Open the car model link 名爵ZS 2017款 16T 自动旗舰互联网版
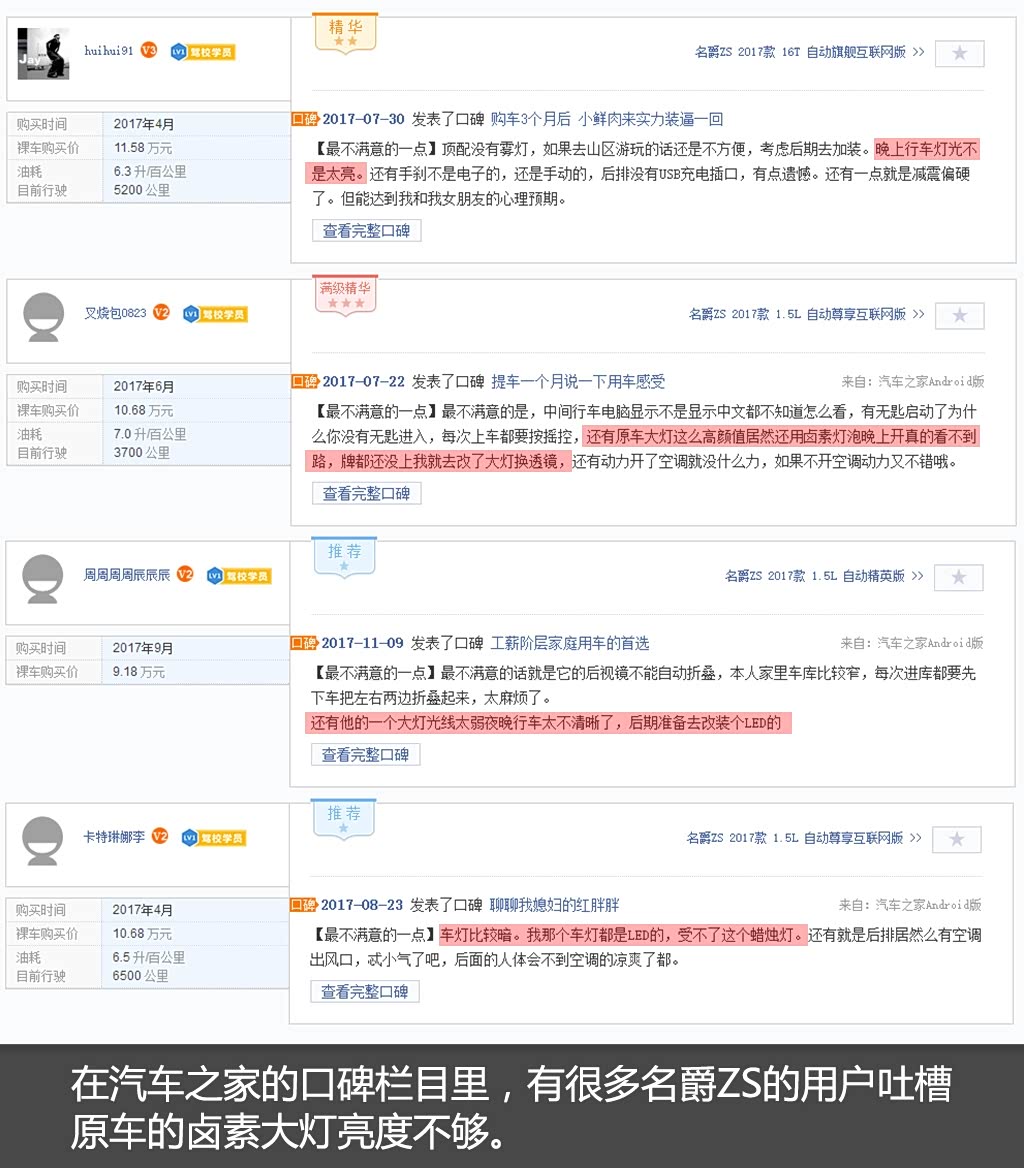 click(x=800, y=51)
